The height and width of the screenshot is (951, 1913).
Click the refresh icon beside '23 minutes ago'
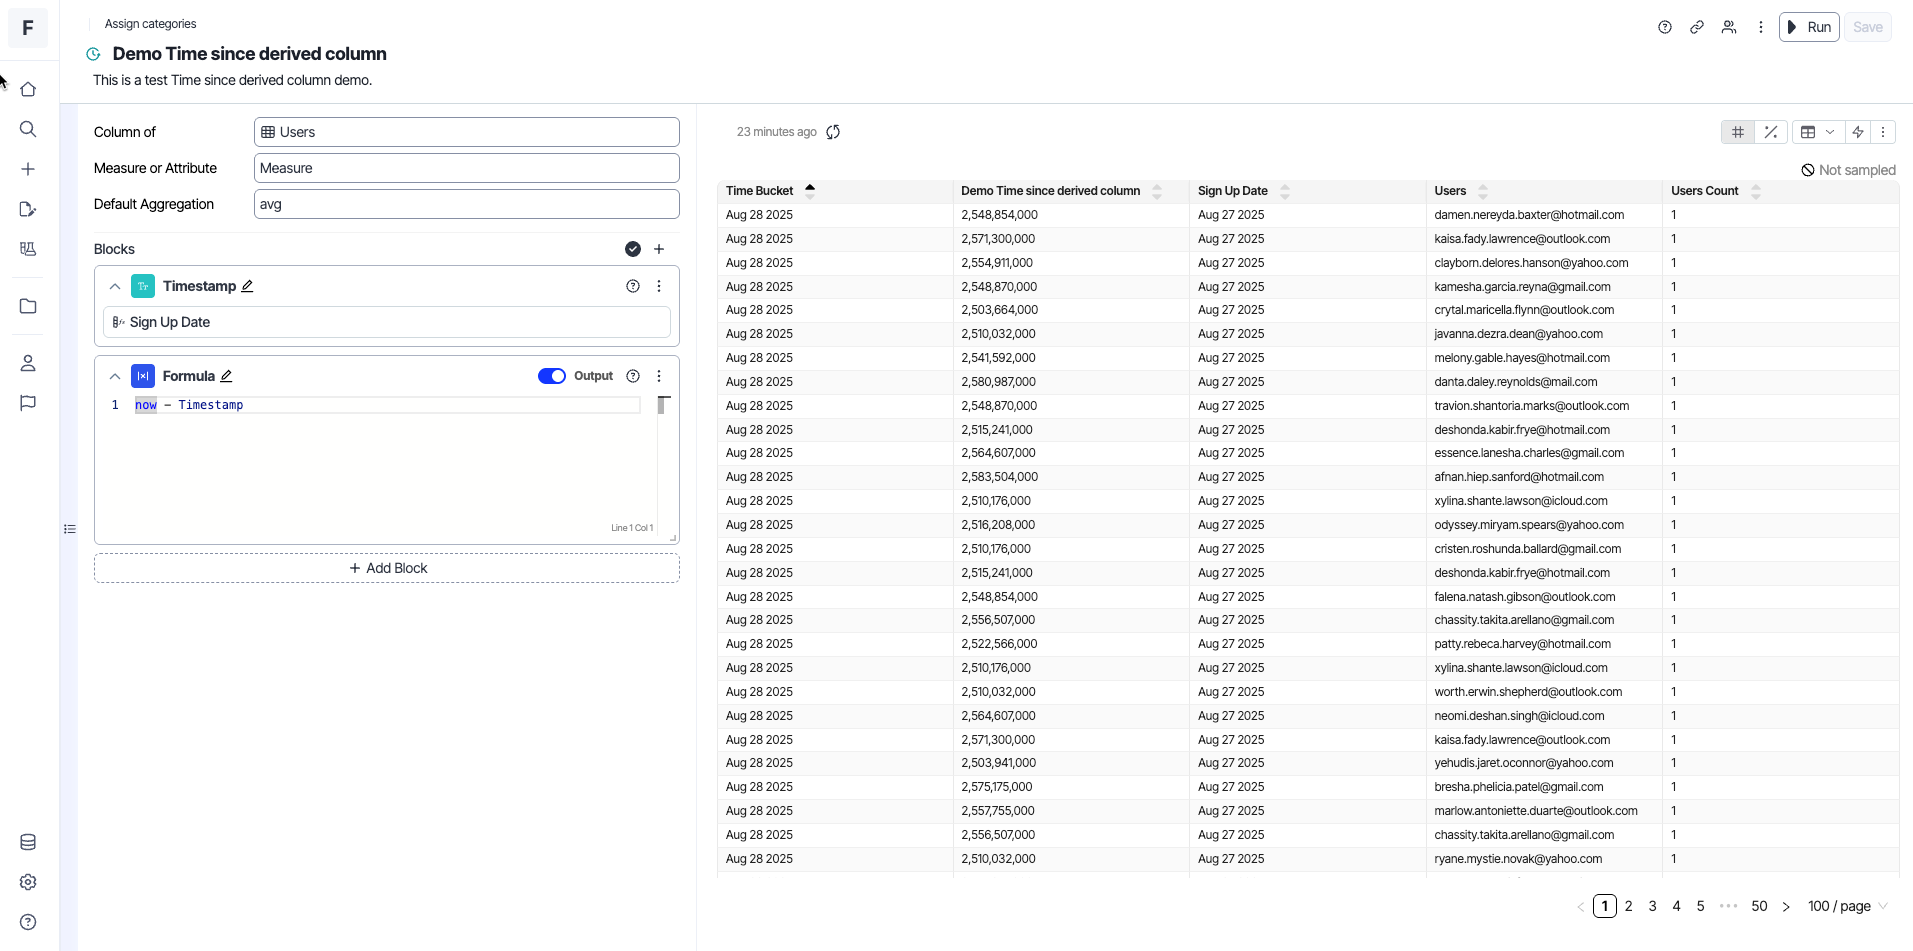pos(833,132)
